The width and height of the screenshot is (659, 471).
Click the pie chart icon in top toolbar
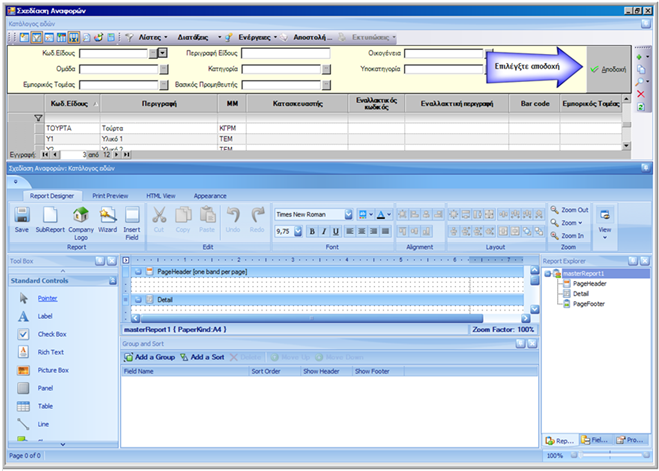click(98, 37)
